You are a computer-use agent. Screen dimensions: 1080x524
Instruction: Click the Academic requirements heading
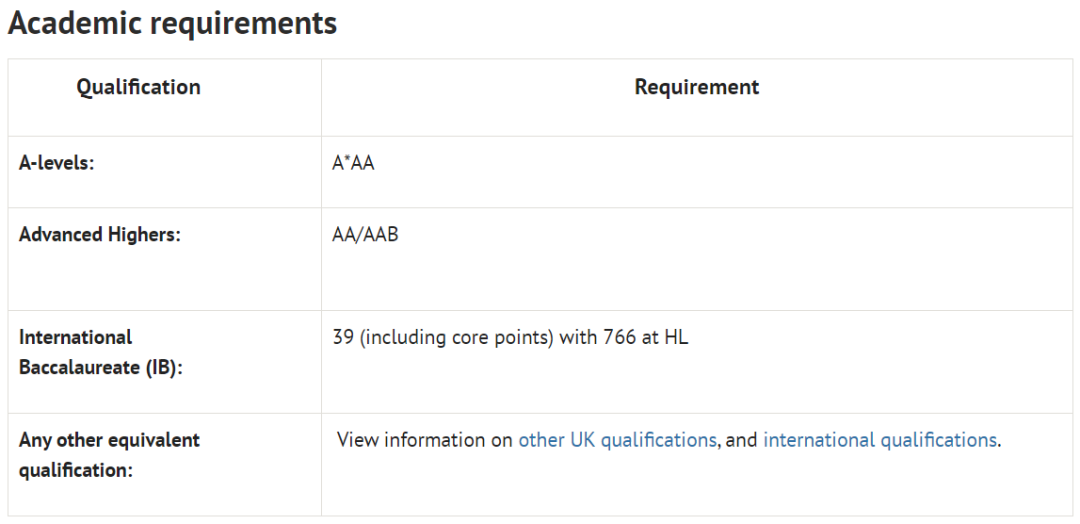[172, 23]
